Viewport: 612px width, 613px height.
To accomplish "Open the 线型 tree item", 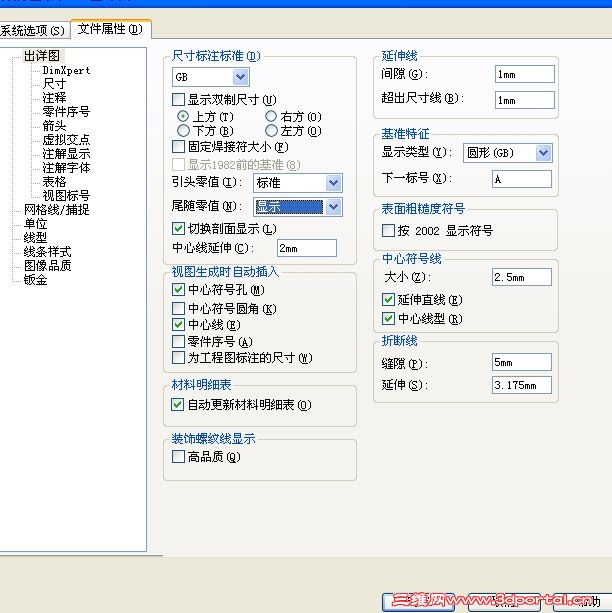I will [x=35, y=237].
